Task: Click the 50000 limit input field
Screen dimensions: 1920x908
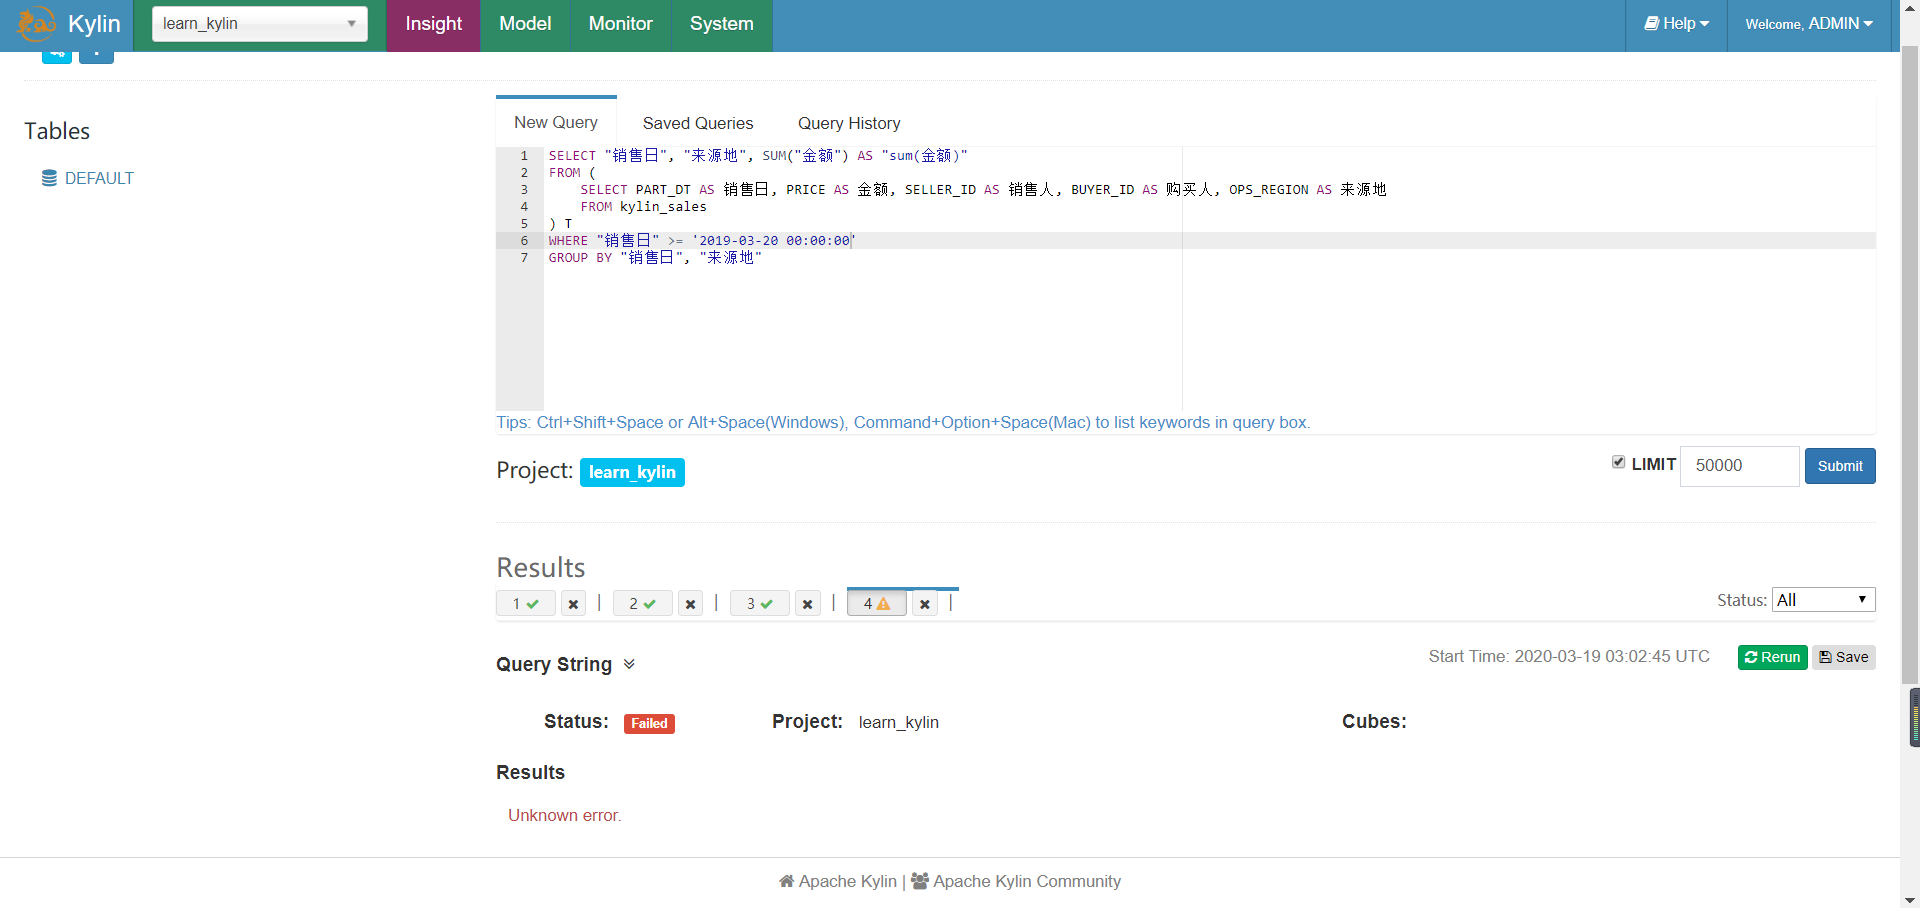Action: [x=1739, y=466]
